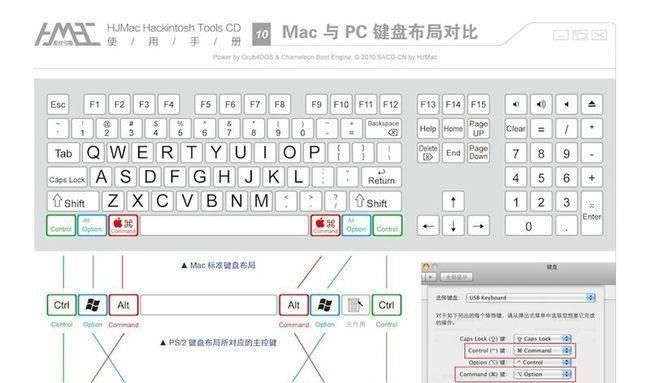Click the left green Control key on Mac keyboard
The width and height of the screenshot is (650, 383).
(61, 225)
